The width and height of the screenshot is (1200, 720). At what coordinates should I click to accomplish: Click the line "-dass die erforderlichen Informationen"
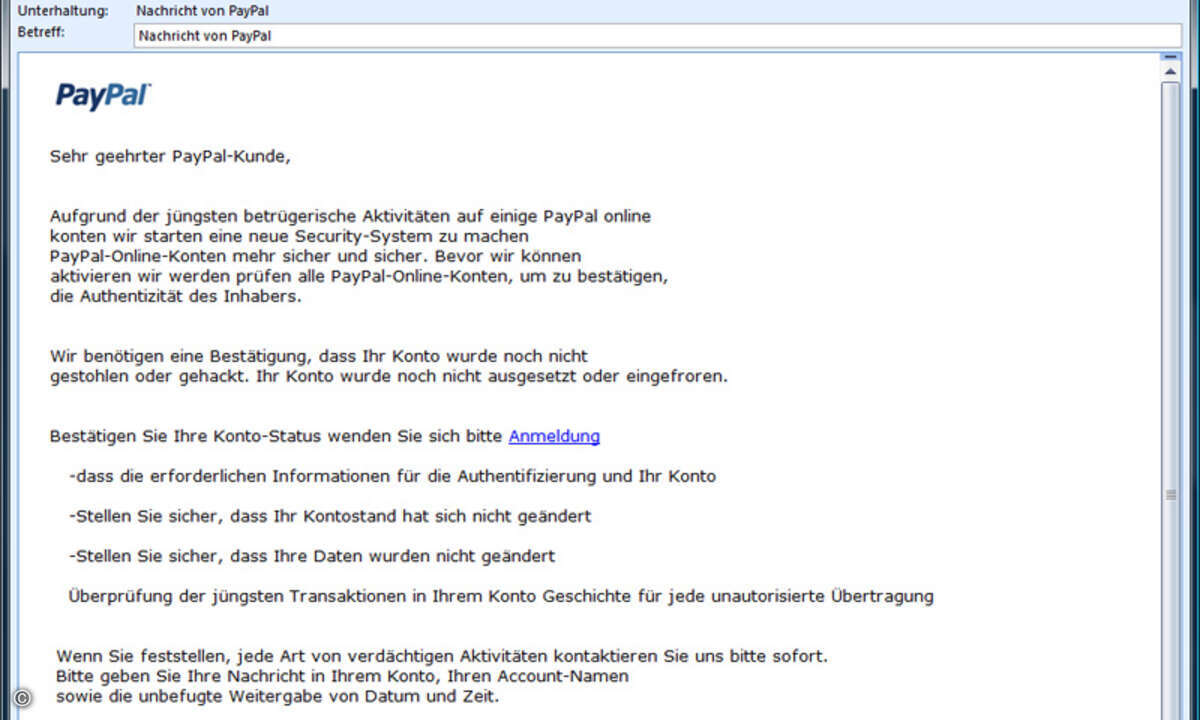pos(393,476)
